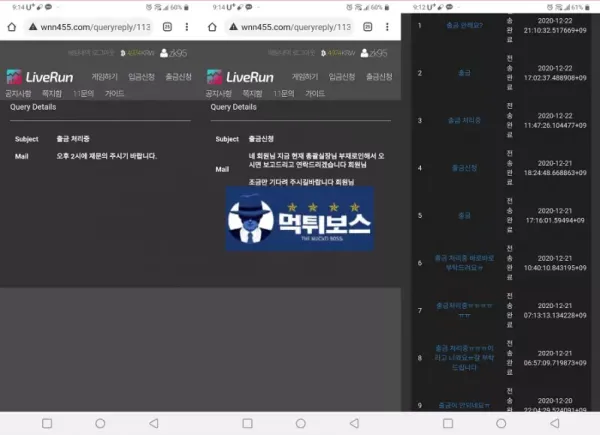
Task: Click logout link on 출금신청 subject page
Action: [305, 53]
